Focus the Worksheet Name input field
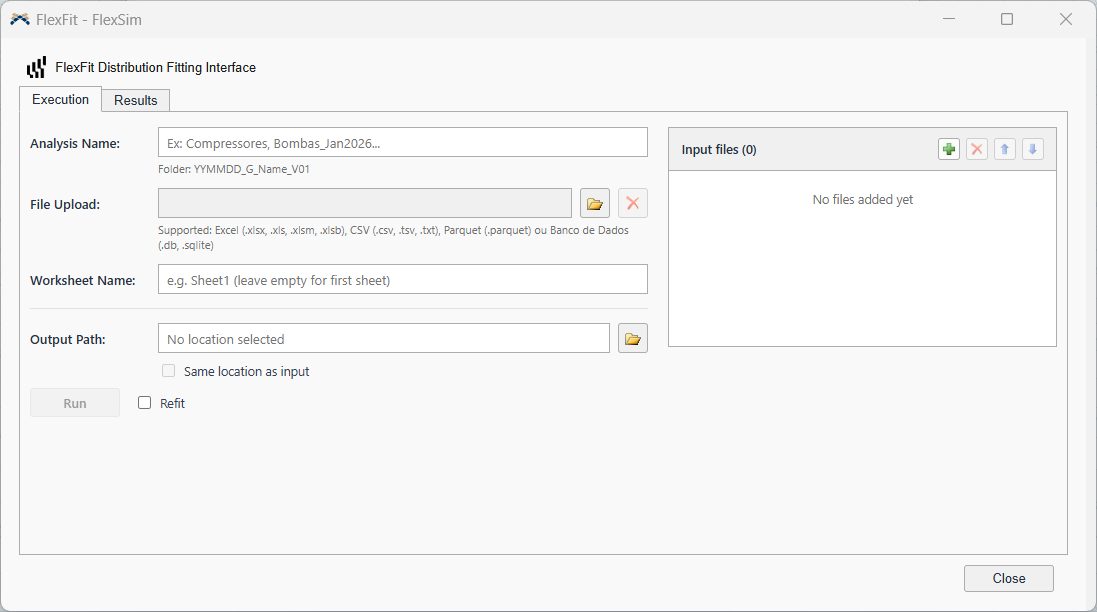Screen dimensions: 1097x612 [403, 279]
